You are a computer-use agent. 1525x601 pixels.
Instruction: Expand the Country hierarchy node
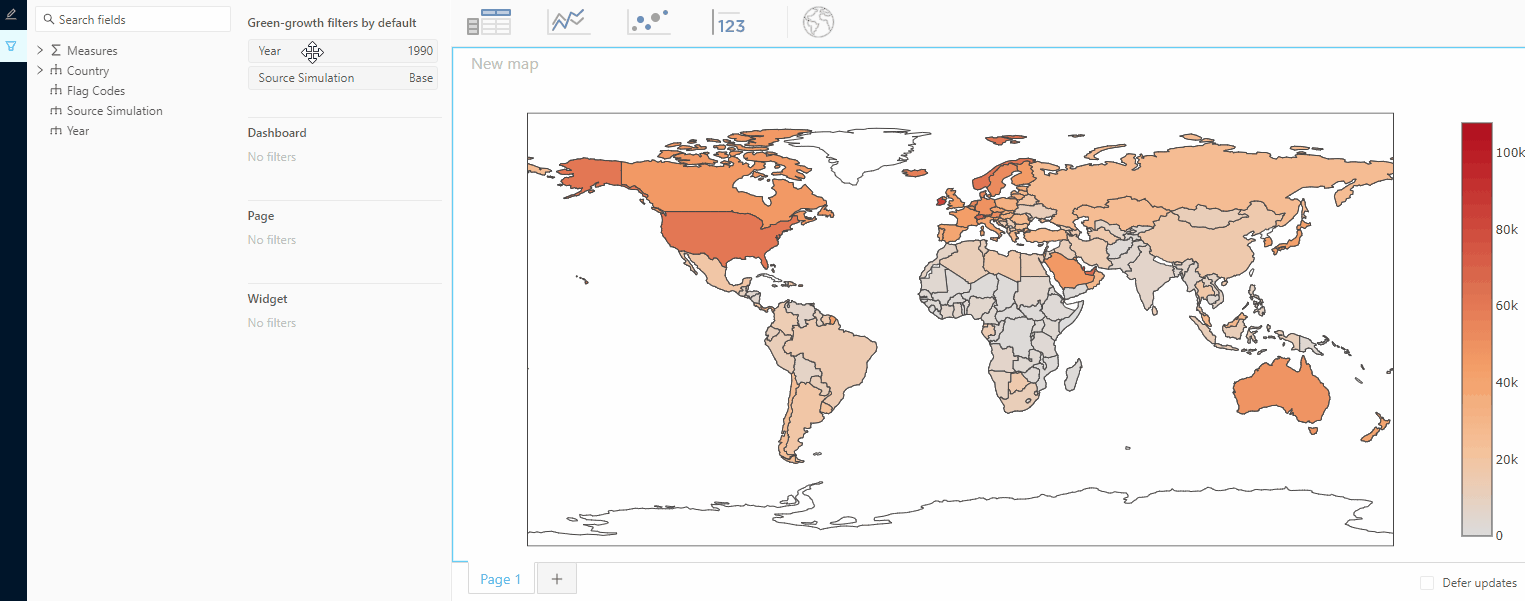point(40,70)
